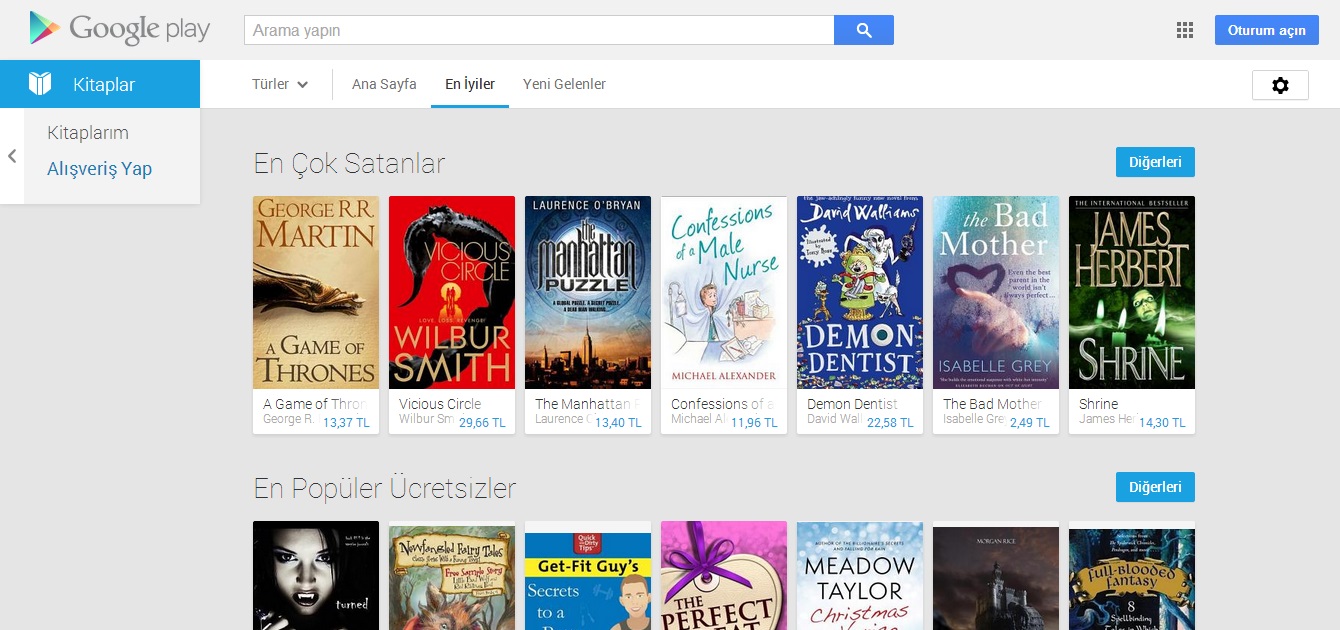The width and height of the screenshot is (1340, 630).
Task: Click the 11,96 TL price
Action: tap(754, 423)
